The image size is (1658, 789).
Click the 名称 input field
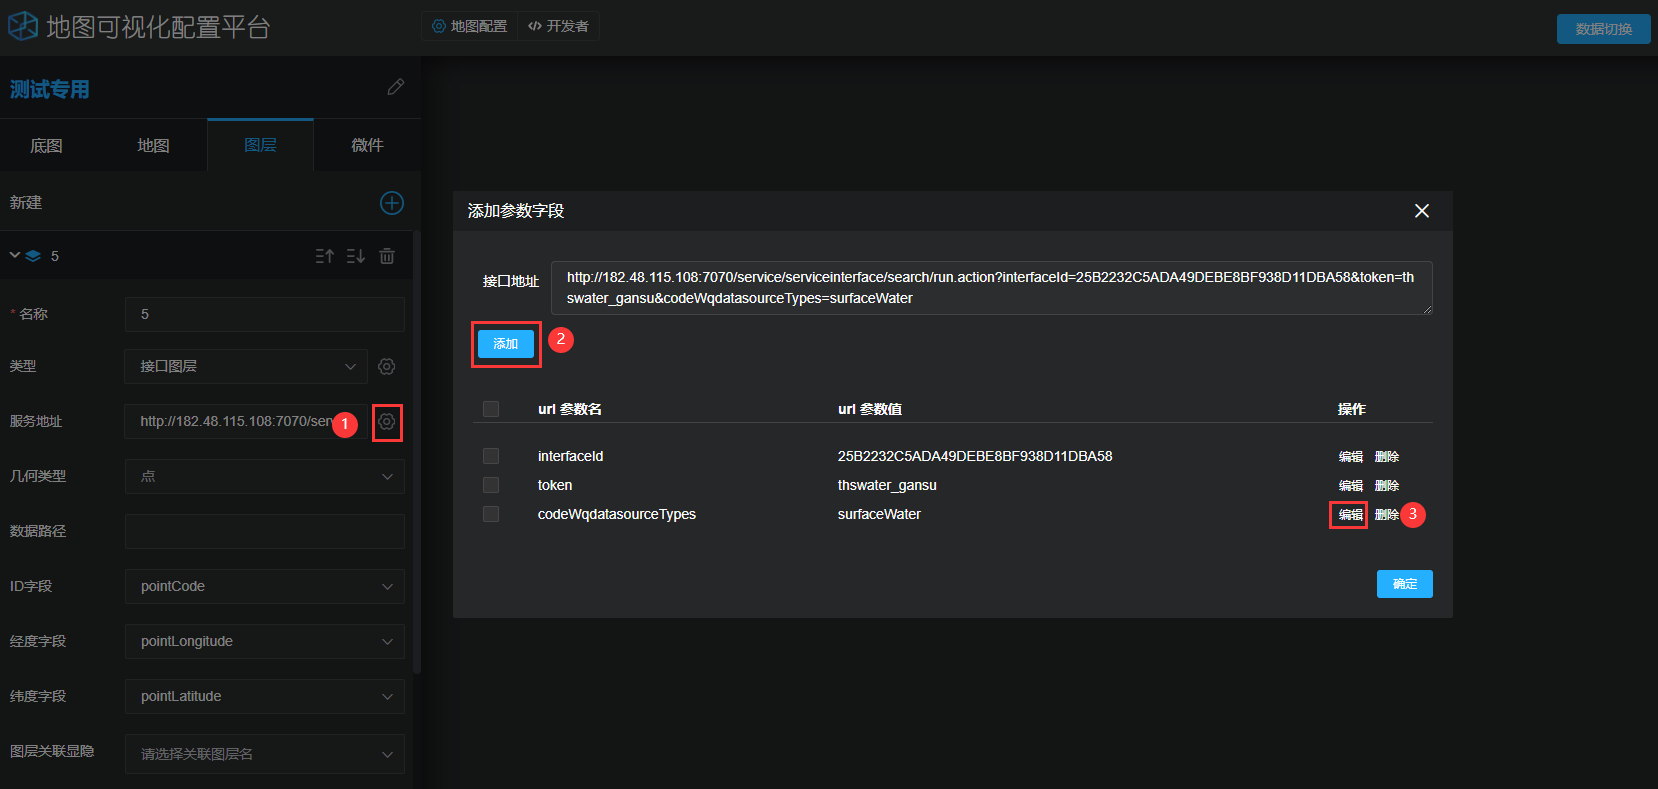(x=265, y=314)
